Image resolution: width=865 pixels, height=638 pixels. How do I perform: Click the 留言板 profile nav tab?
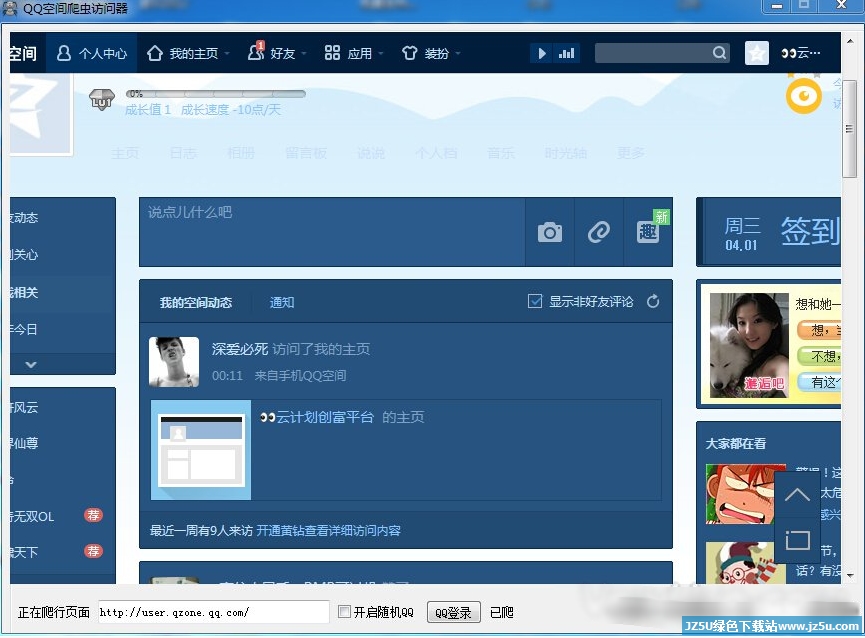306,153
